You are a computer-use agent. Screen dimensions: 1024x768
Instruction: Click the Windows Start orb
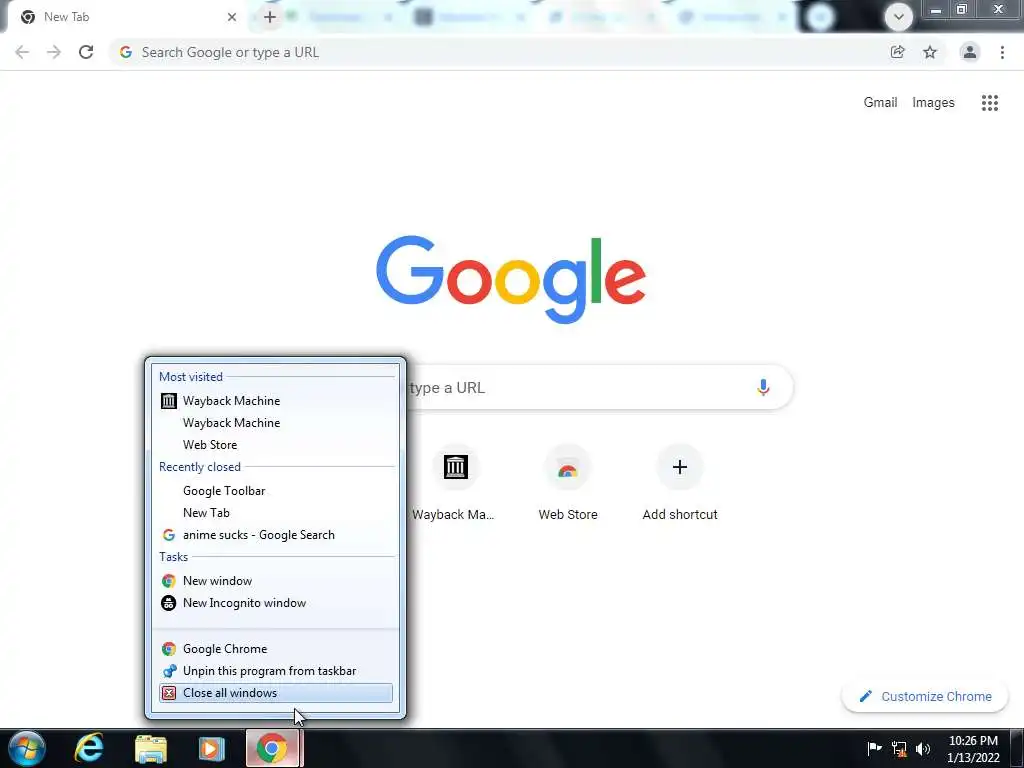(27, 748)
